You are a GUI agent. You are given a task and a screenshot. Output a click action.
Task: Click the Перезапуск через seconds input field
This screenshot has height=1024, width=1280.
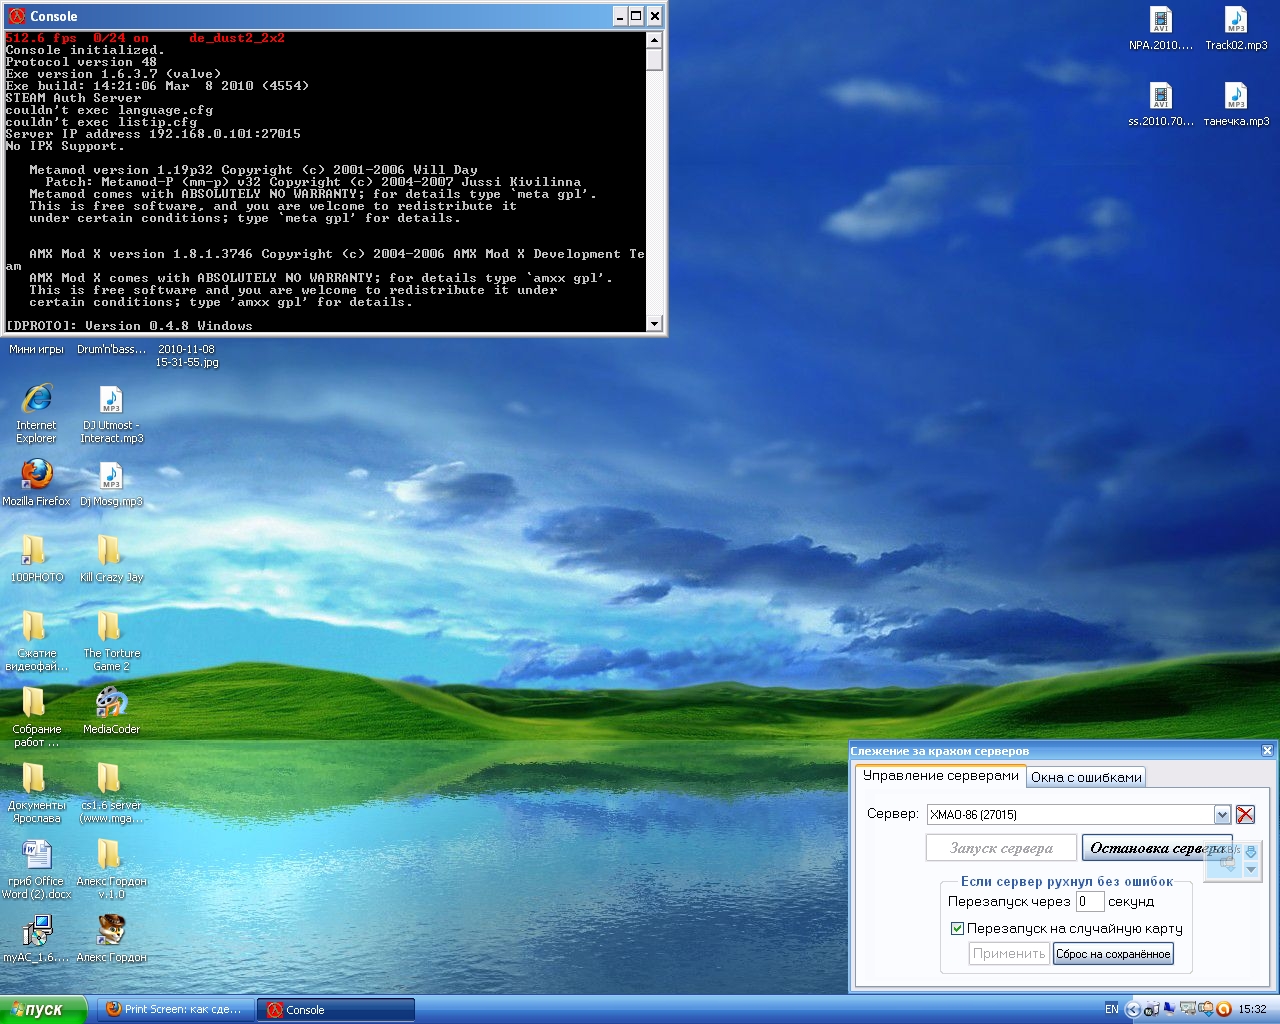click(1090, 901)
